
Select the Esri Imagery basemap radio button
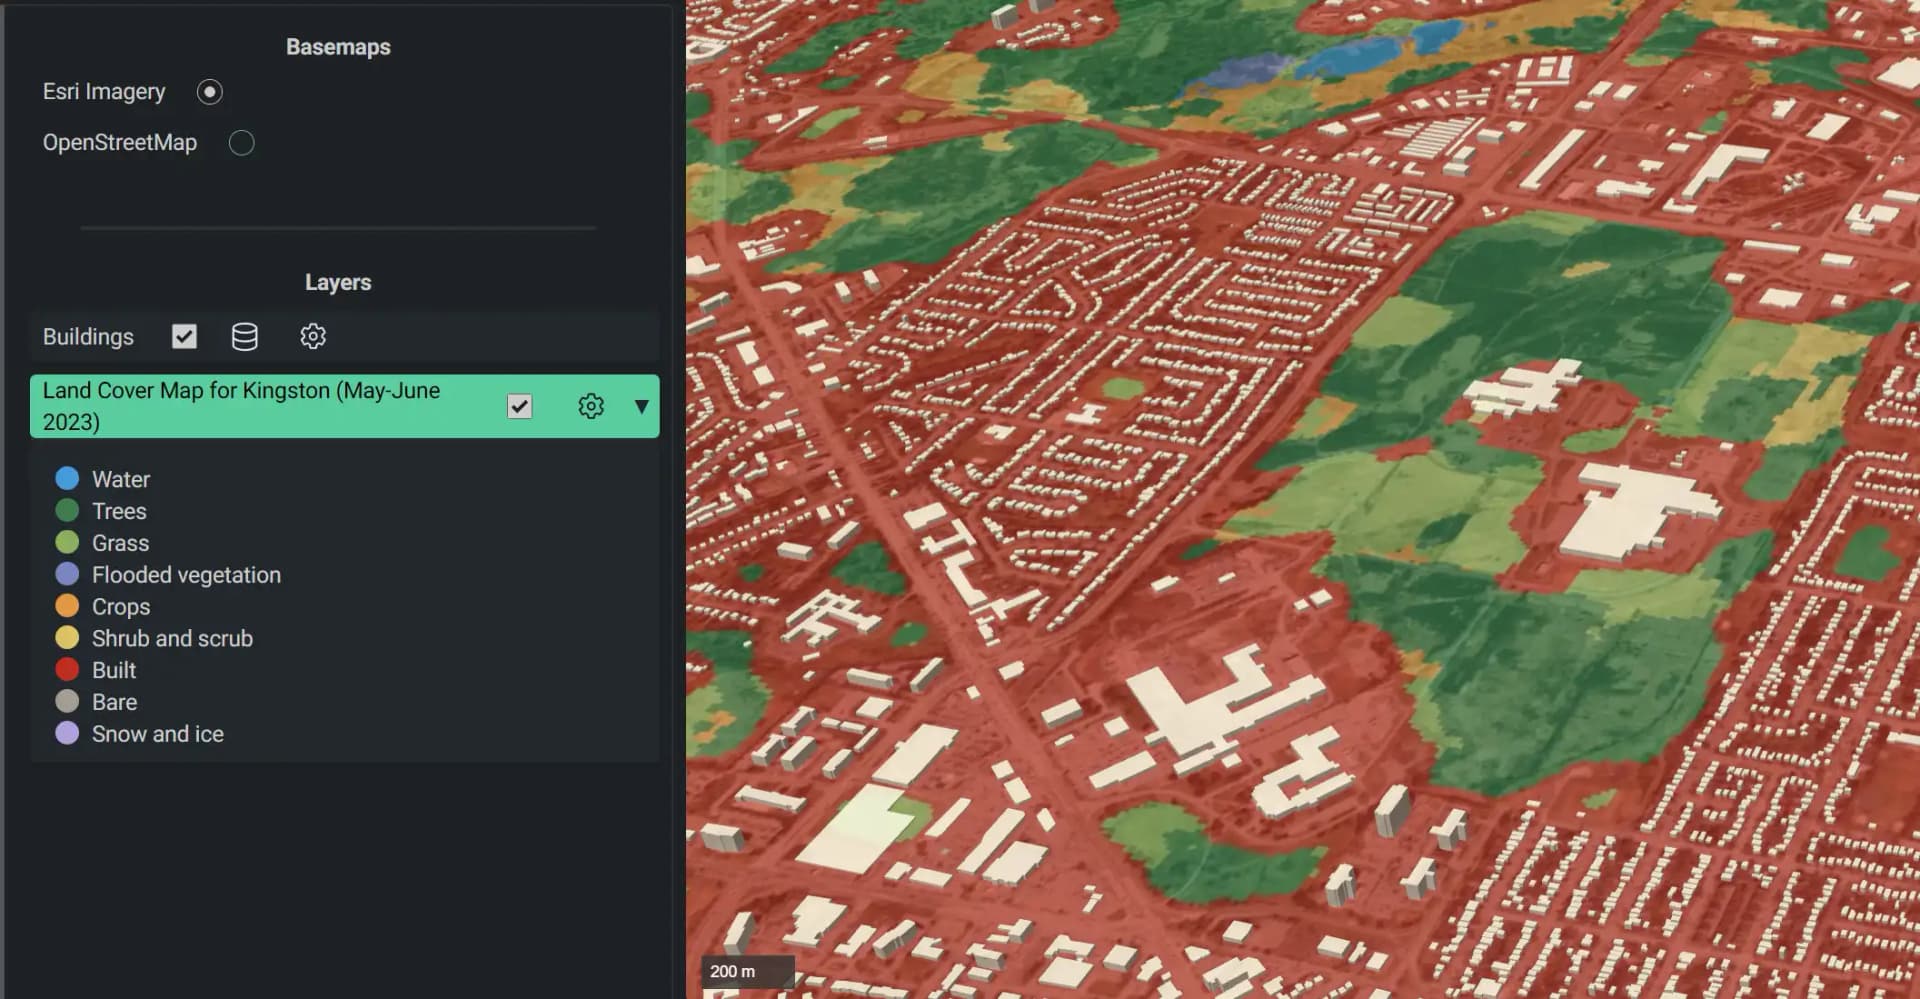pos(210,92)
